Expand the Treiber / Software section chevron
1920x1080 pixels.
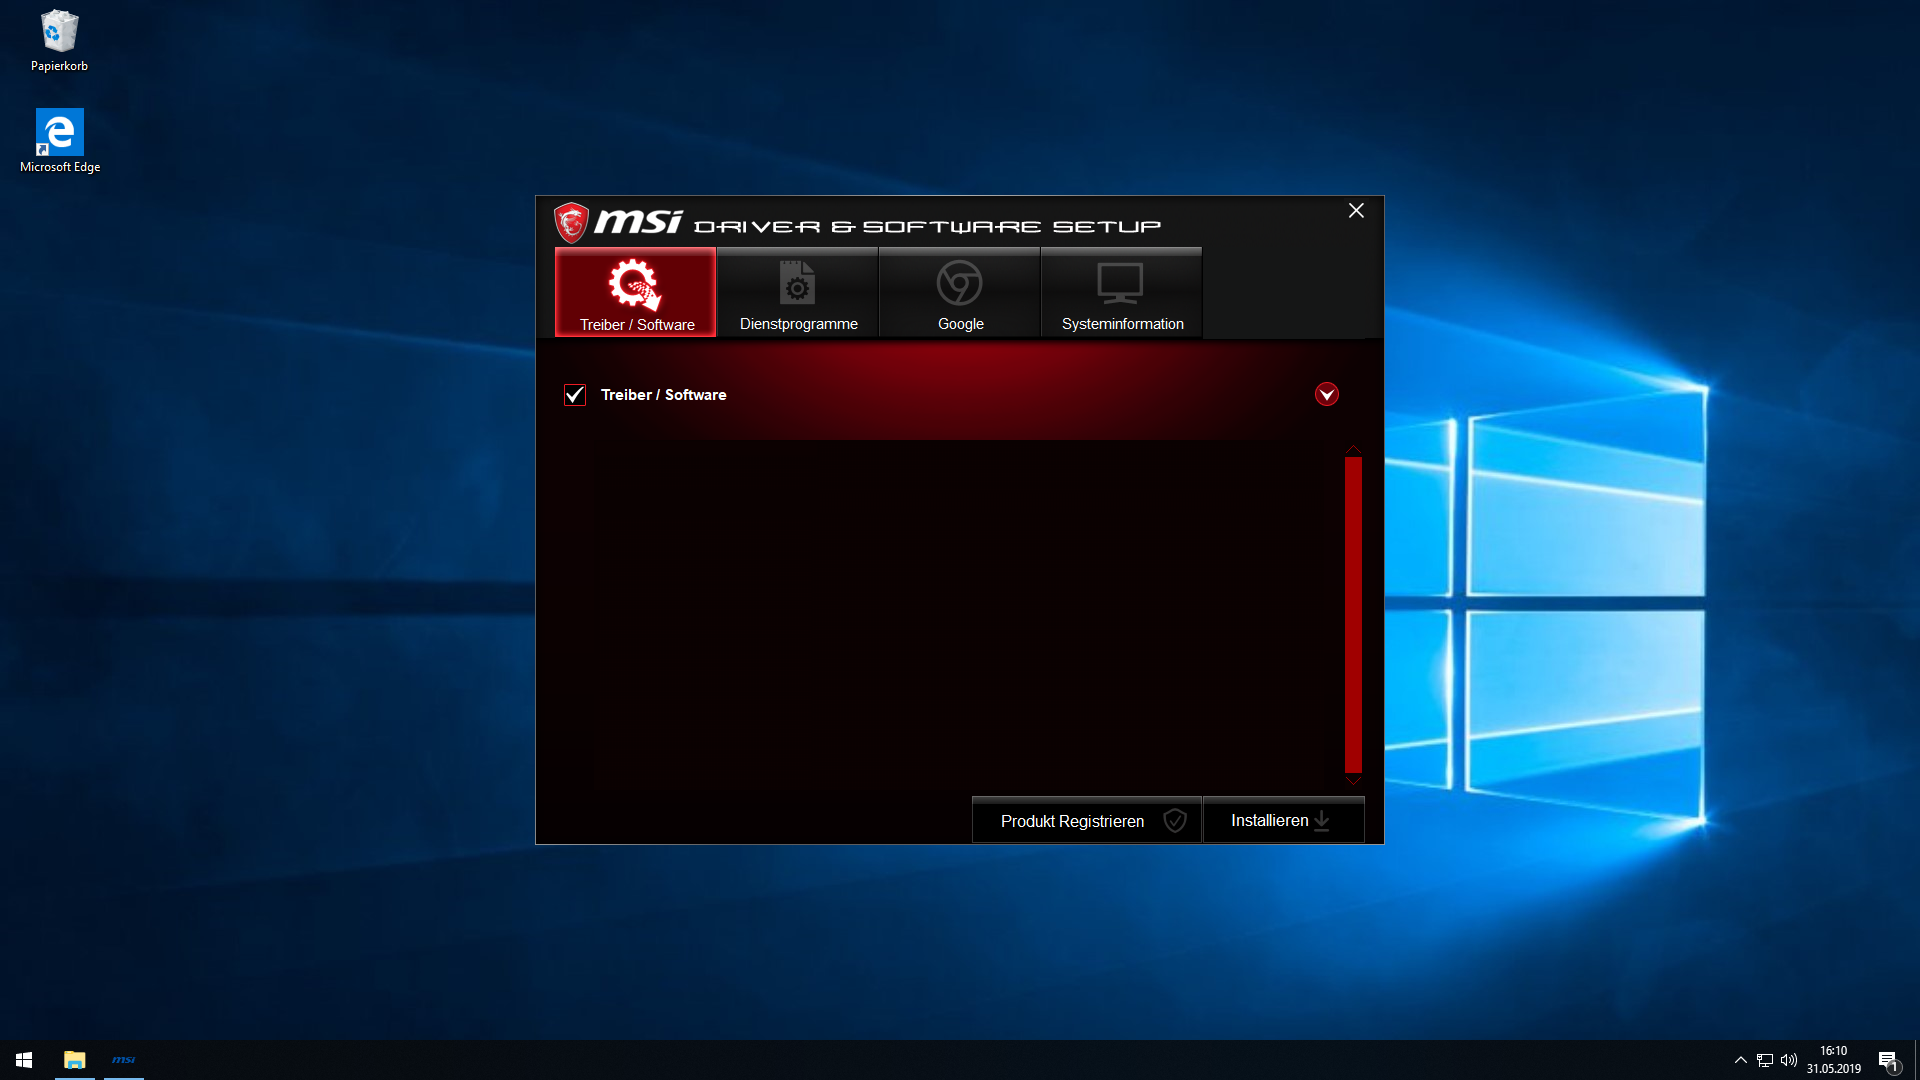pos(1327,394)
